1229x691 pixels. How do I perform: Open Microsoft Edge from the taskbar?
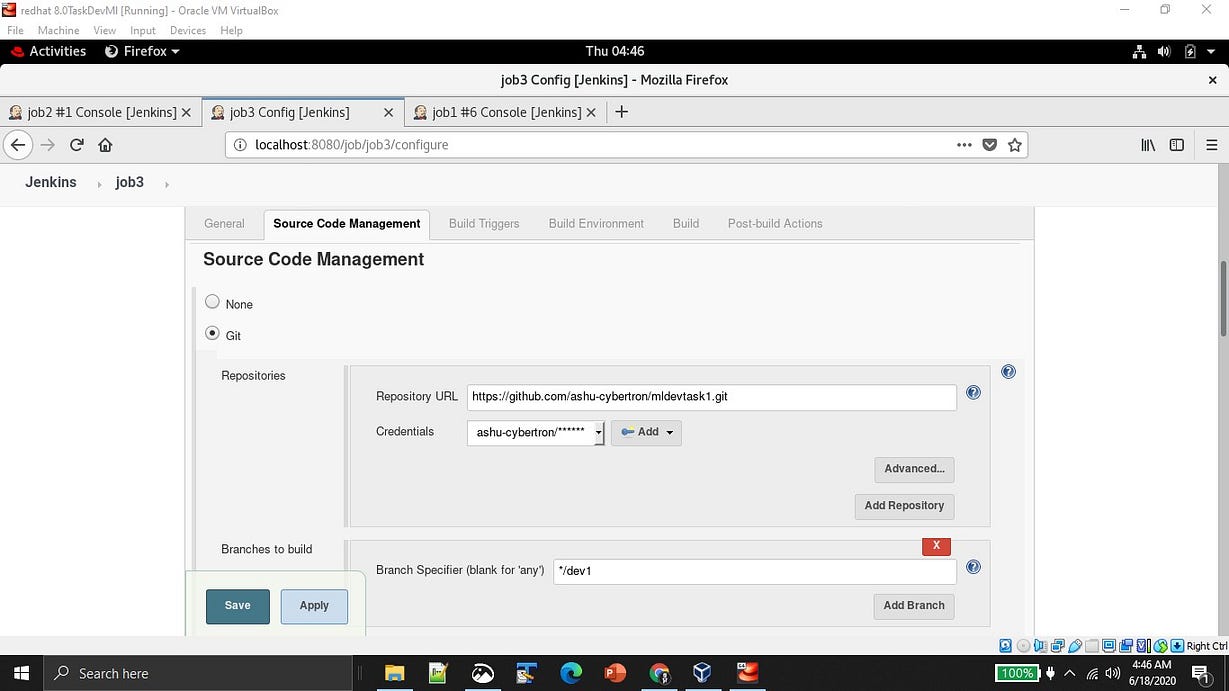571,673
